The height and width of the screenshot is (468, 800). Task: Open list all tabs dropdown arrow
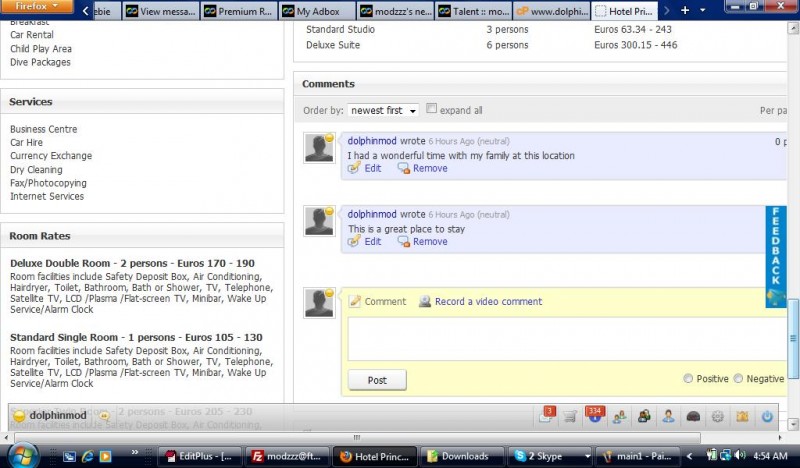pos(703,10)
